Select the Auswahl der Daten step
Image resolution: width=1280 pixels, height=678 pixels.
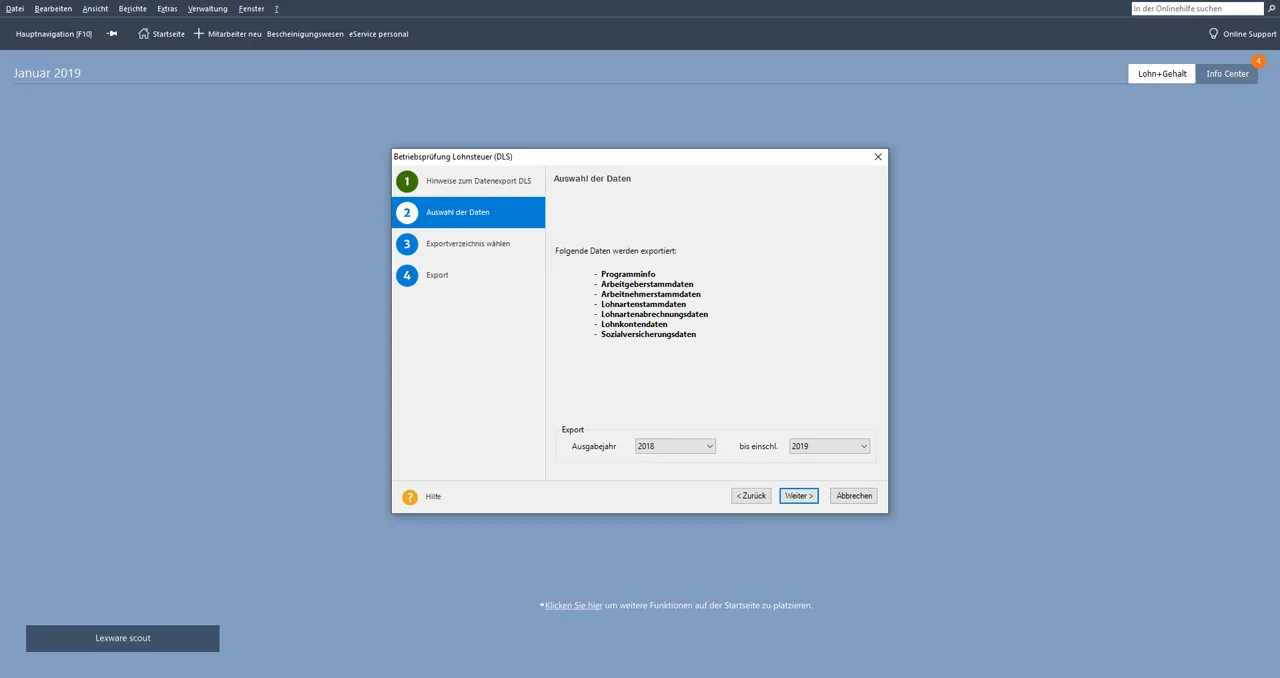coord(468,212)
